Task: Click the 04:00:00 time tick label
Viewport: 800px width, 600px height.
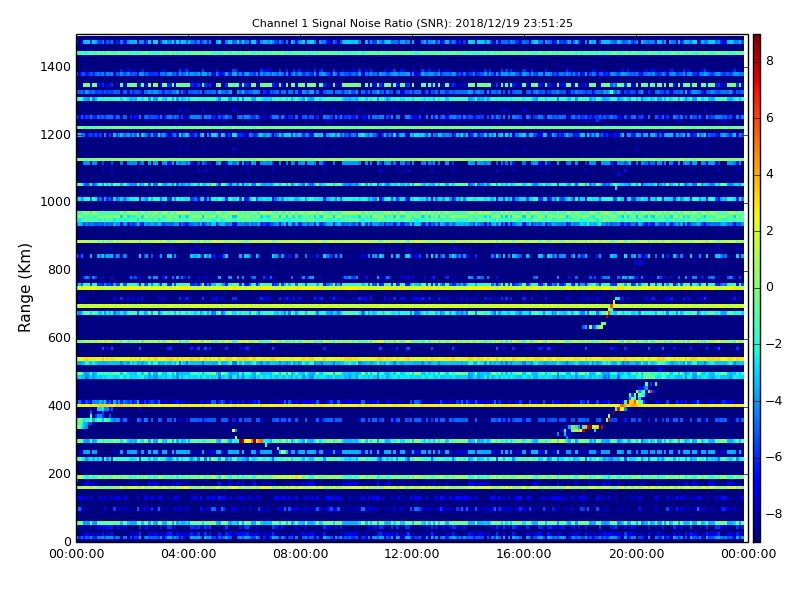Action: coord(189,554)
